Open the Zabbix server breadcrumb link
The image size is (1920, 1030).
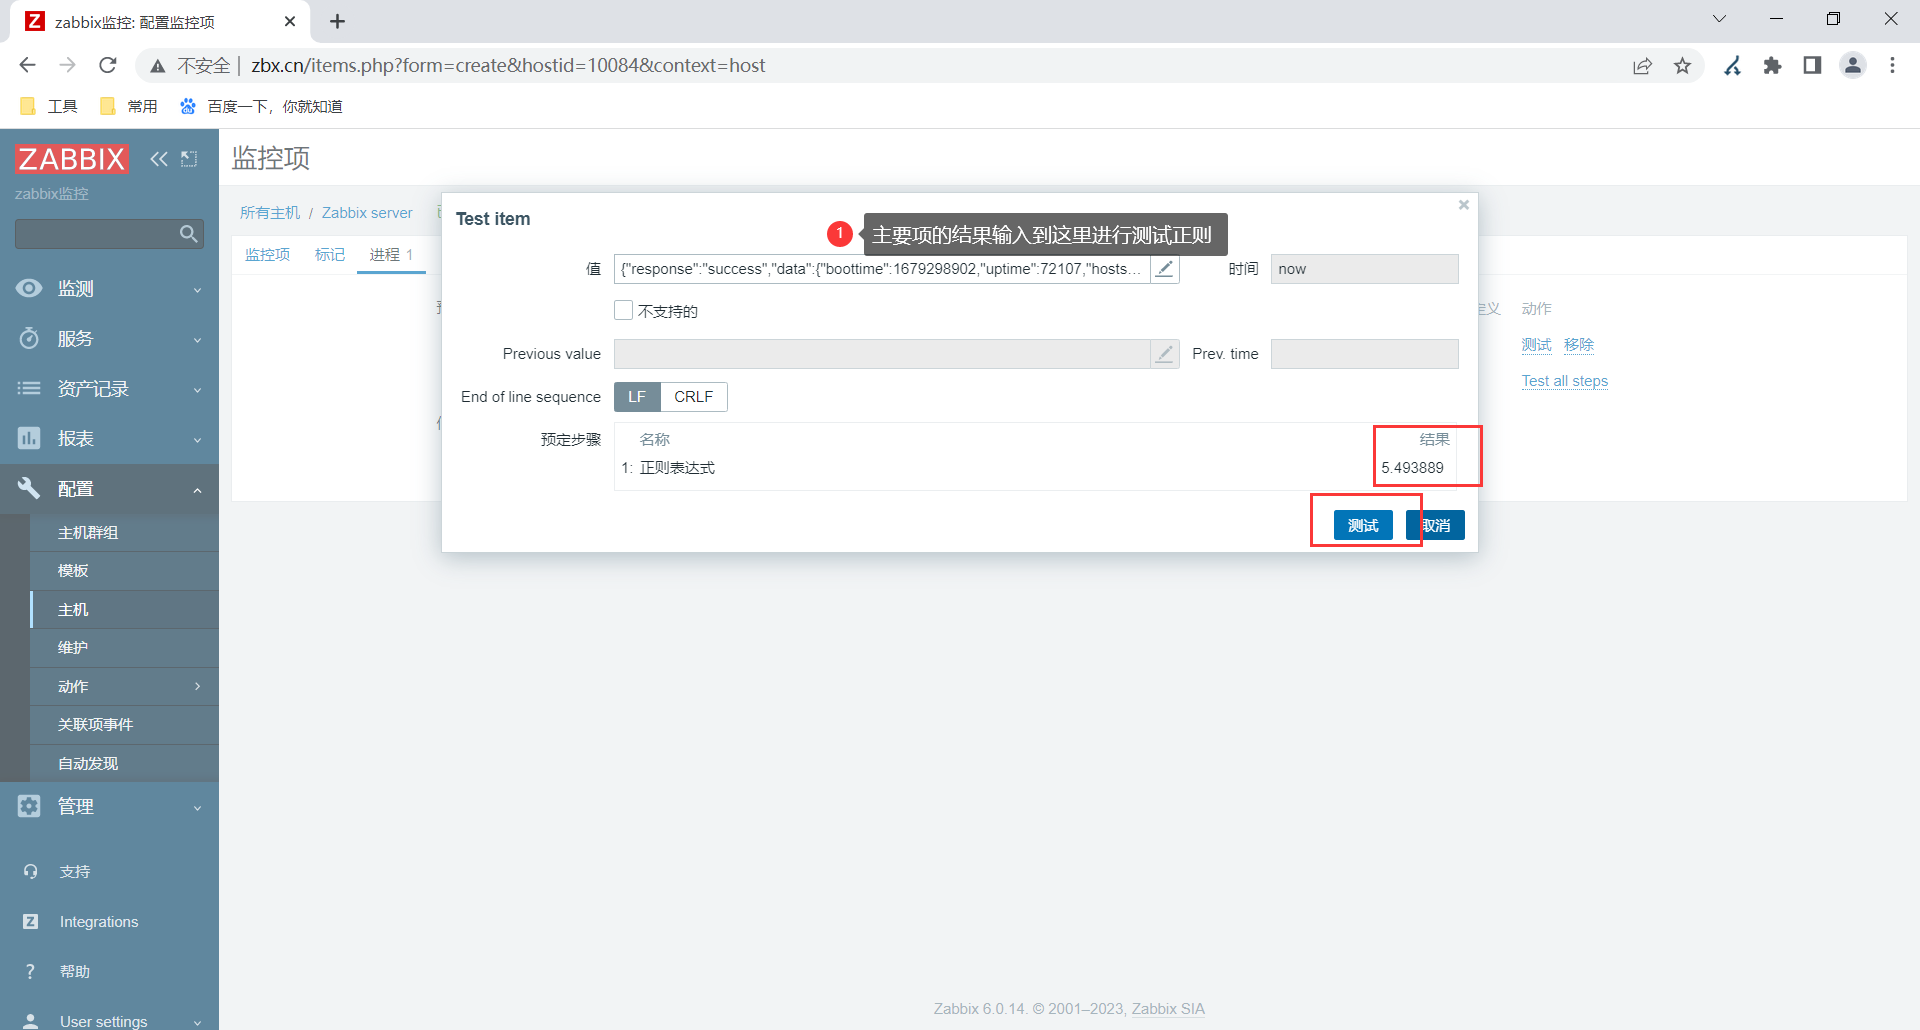pyautogui.click(x=367, y=213)
